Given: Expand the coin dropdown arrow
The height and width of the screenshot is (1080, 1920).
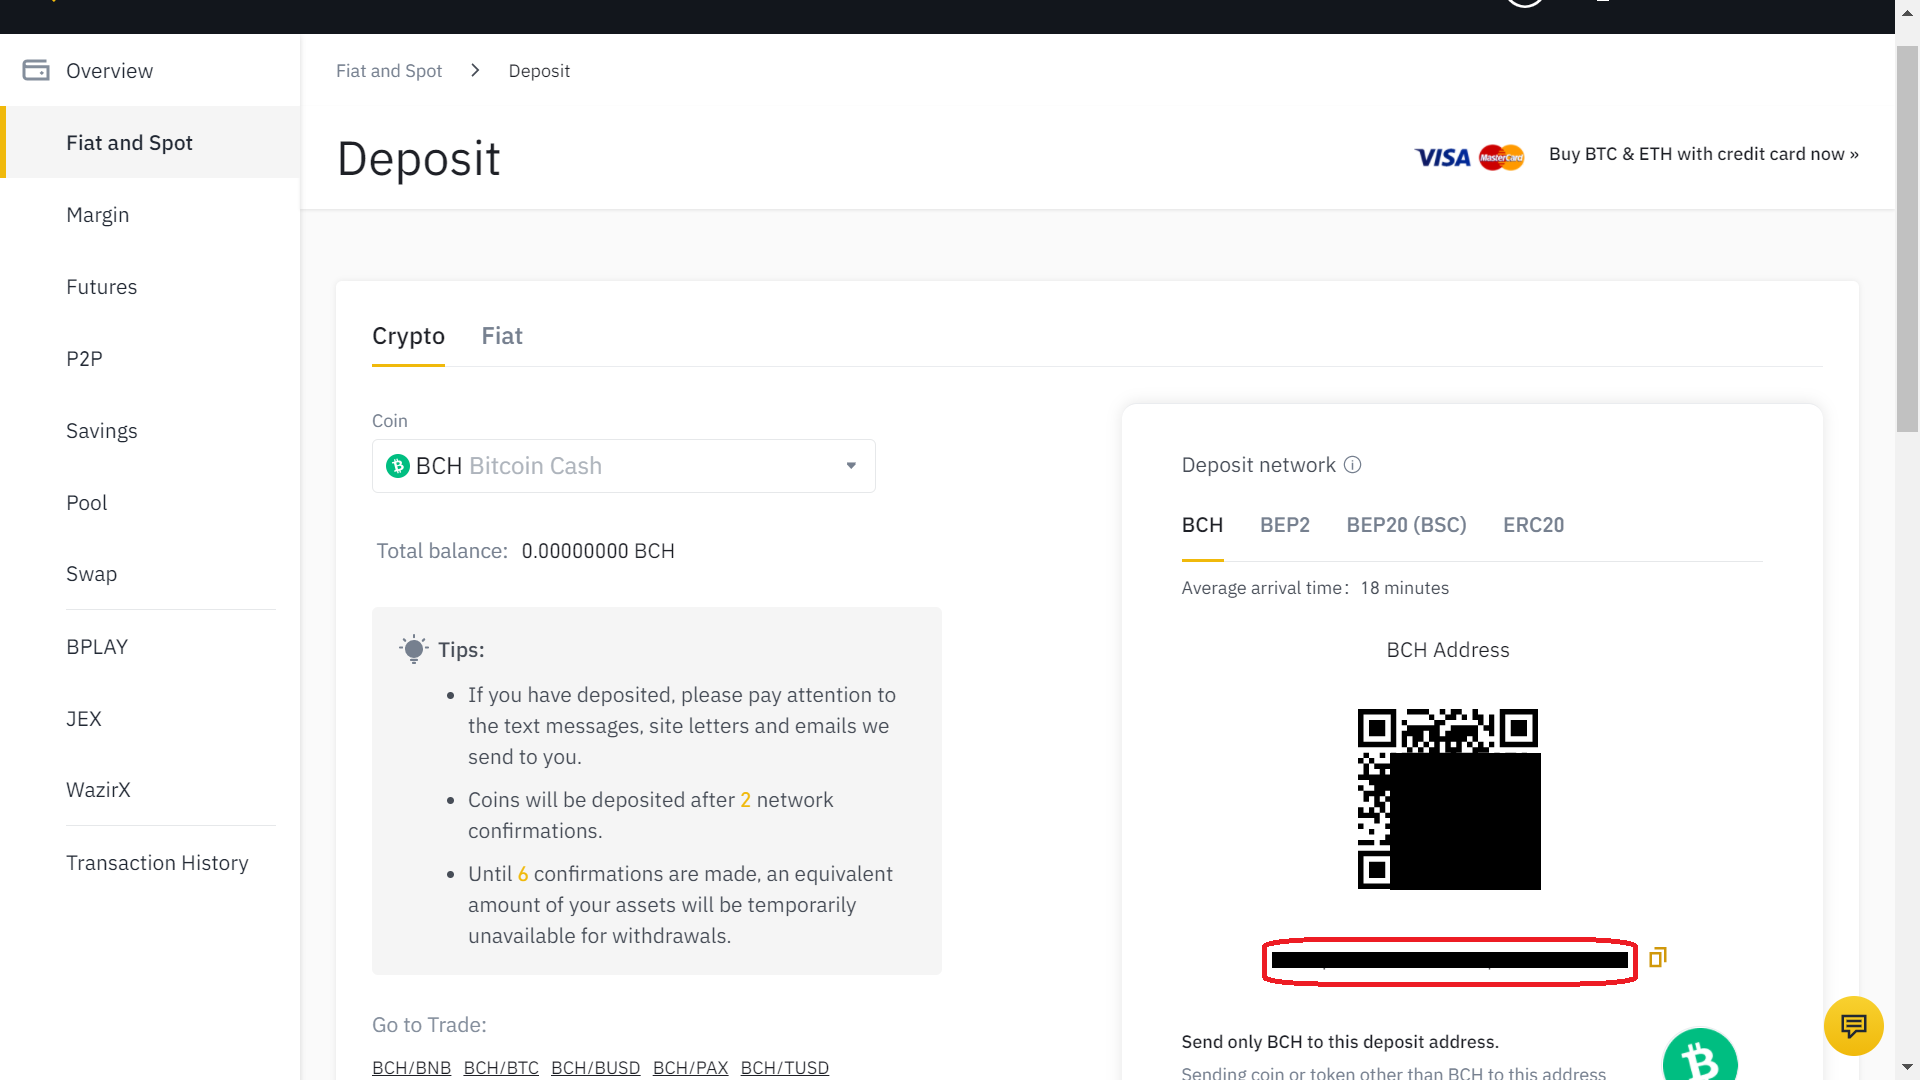Looking at the screenshot, I should [851, 466].
